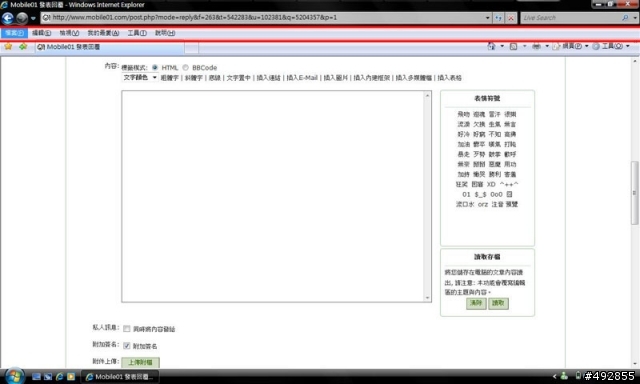Open Favorites Center star icon
This screenshot has width=640, height=384.
(8, 47)
